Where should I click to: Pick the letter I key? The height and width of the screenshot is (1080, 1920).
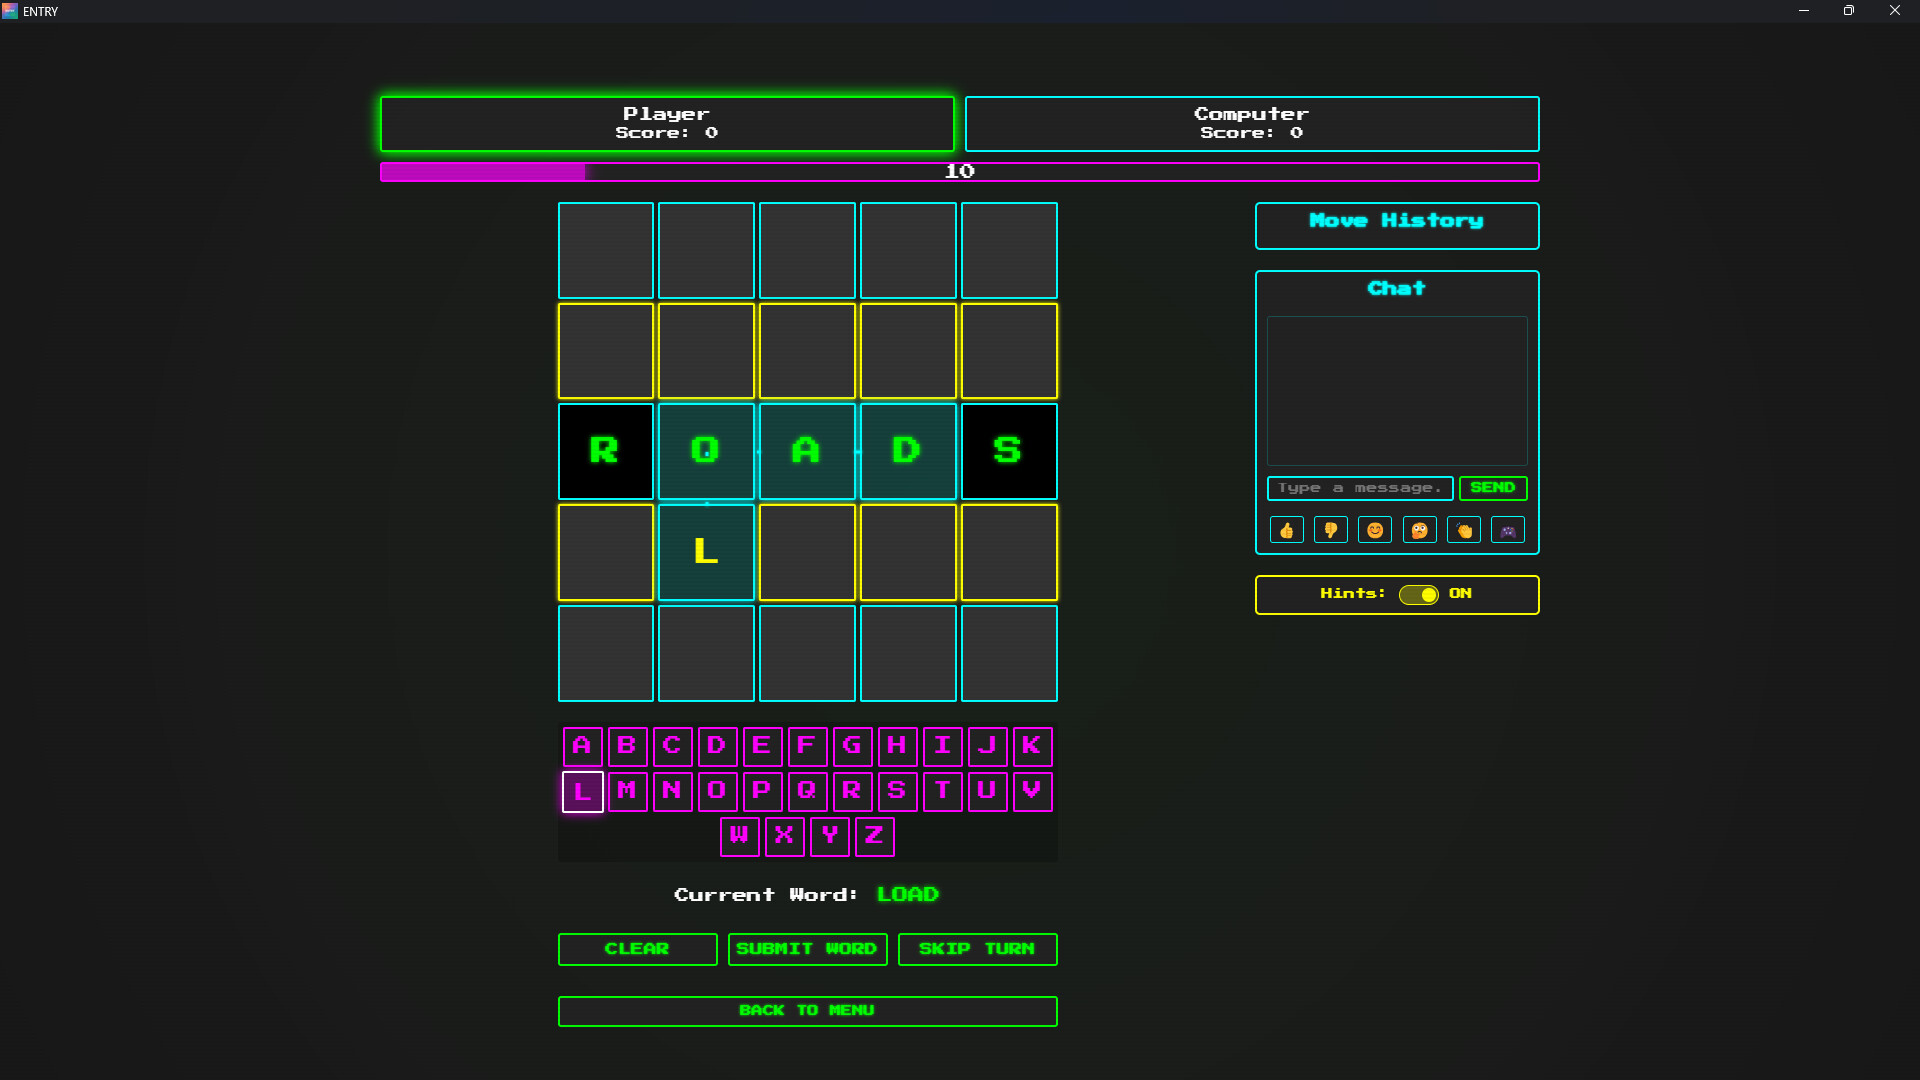tap(943, 746)
